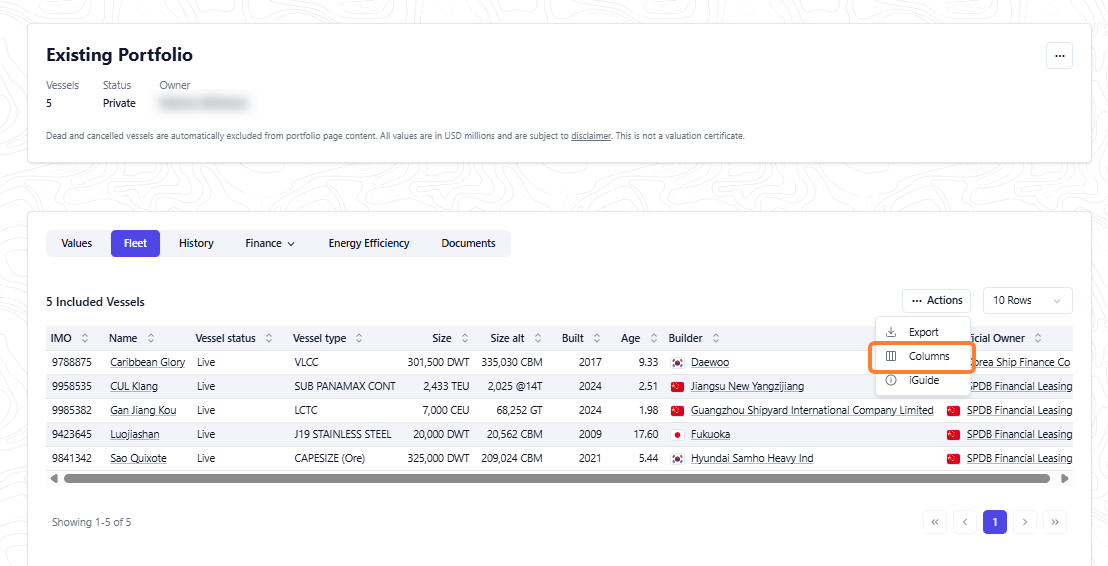Jump to first page arrow
This screenshot has height=566, width=1108.
[935, 522]
